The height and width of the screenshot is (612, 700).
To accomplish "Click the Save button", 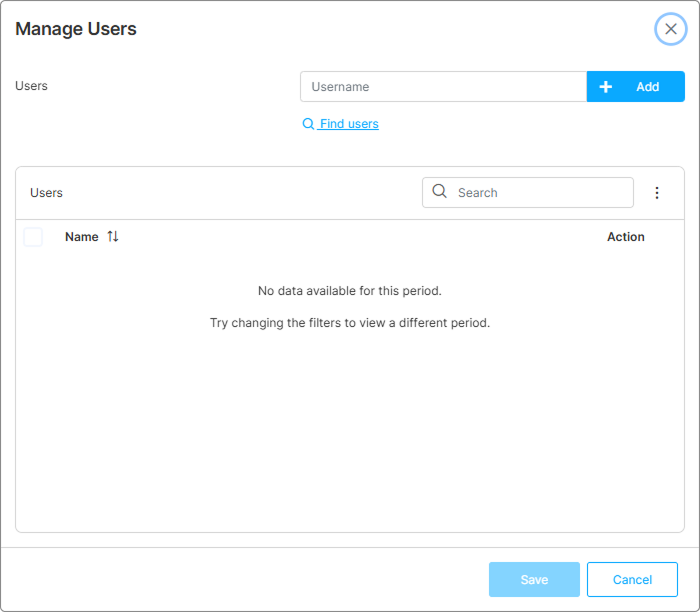I will click(534, 579).
